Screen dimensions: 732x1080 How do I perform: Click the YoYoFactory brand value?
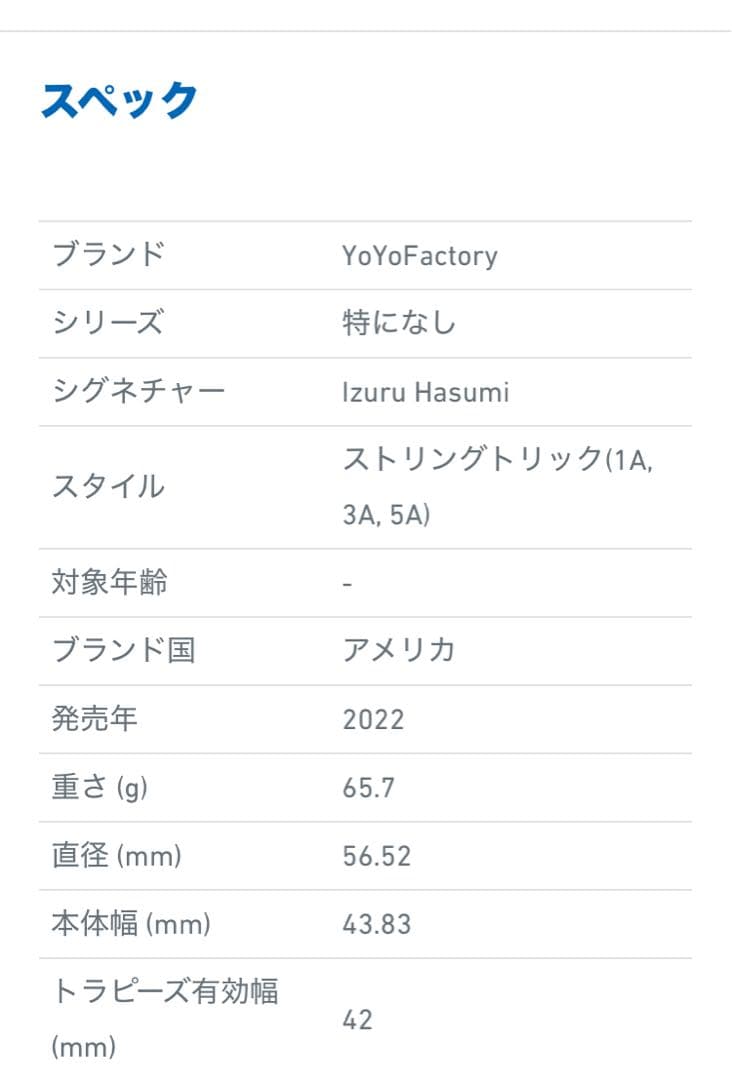[419, 256]
